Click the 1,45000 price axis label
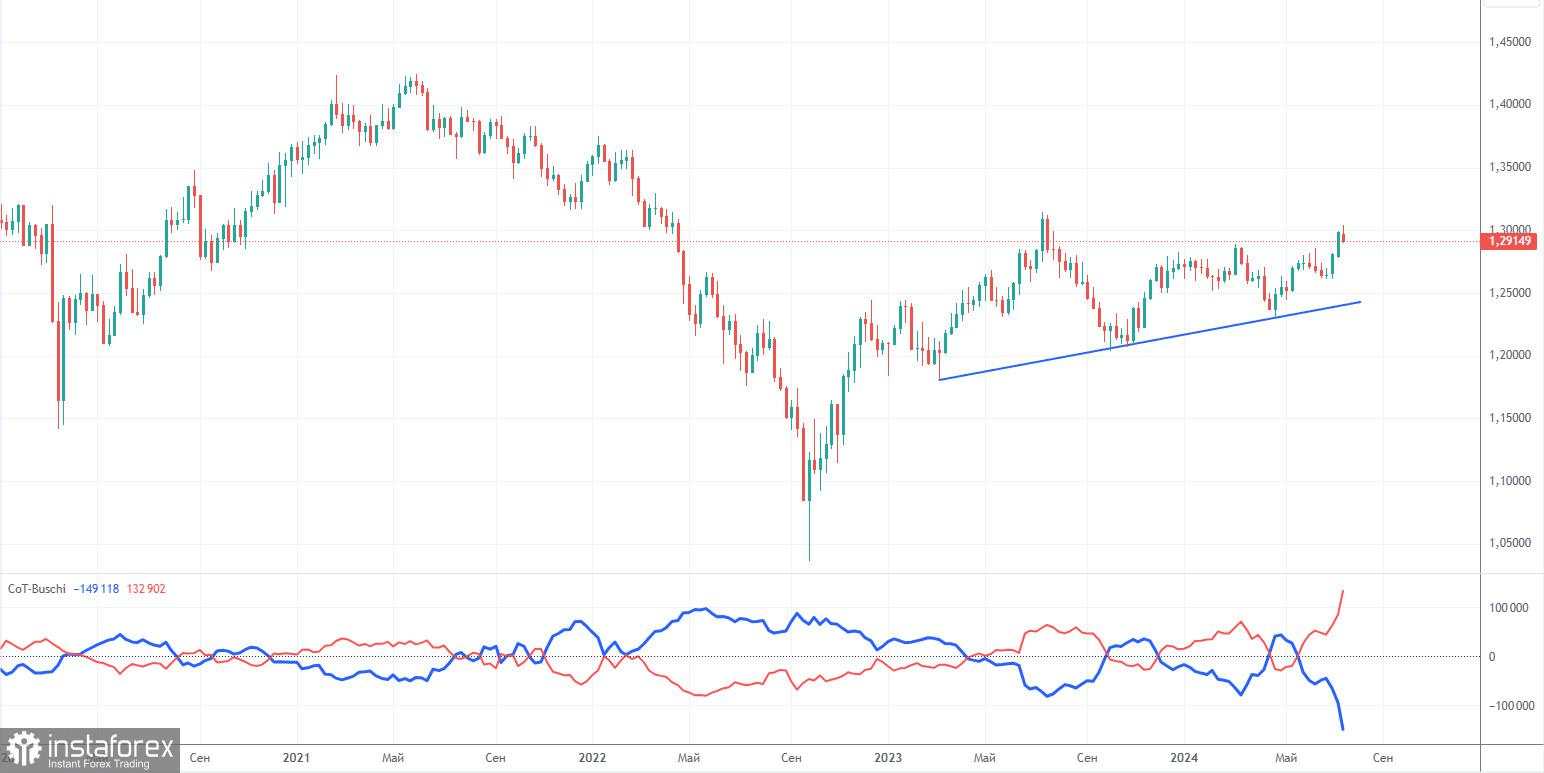This screenshot has height=773, width=1544. point(1511,42)
